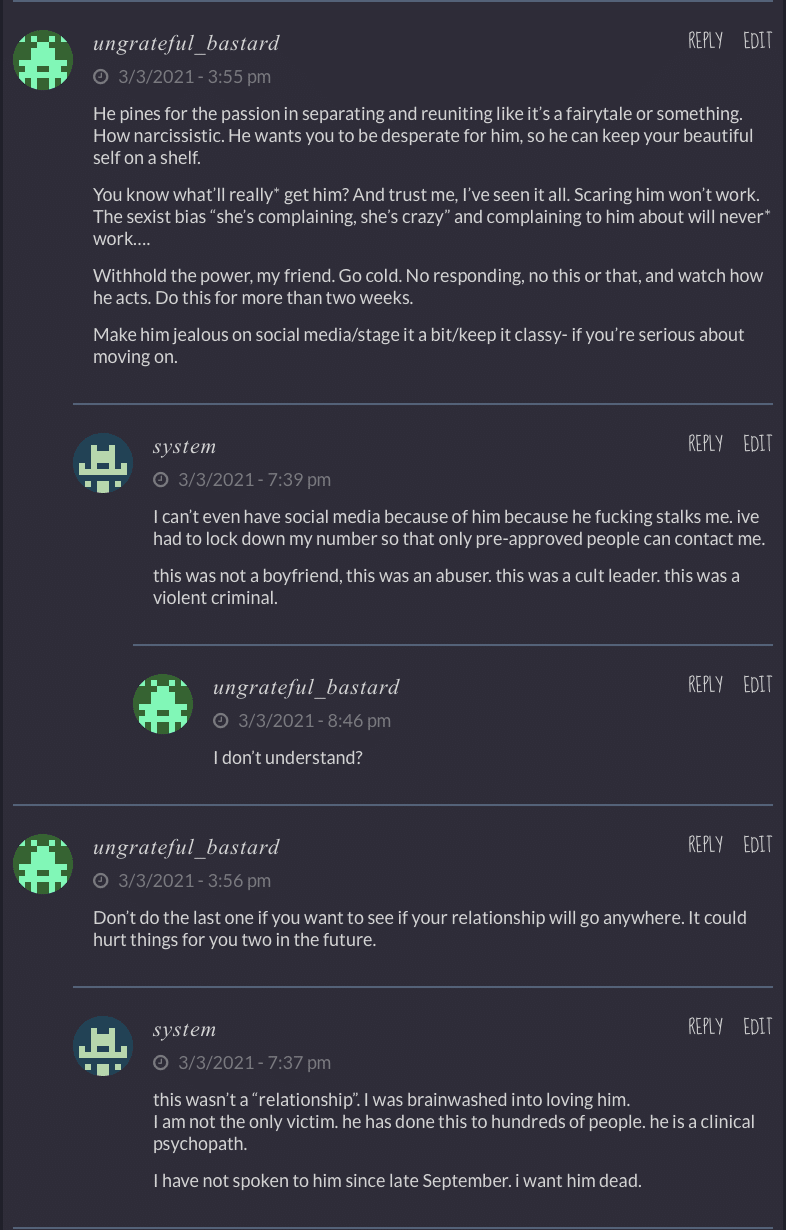The height and width of the screenshot is (1230, 786).
Task: Reply to the "I don't understand?" comment
Action: [705, 684]
